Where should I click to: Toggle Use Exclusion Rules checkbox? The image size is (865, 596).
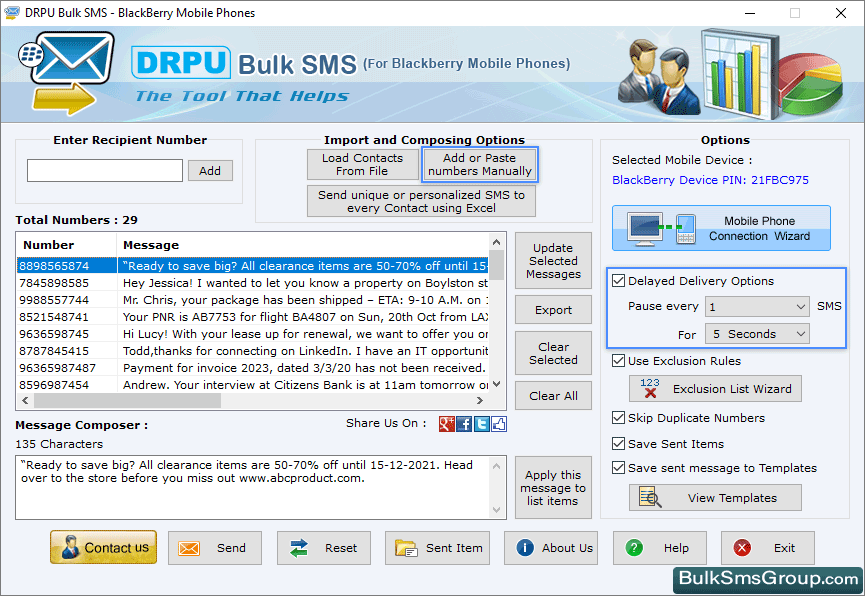[618, 360]
